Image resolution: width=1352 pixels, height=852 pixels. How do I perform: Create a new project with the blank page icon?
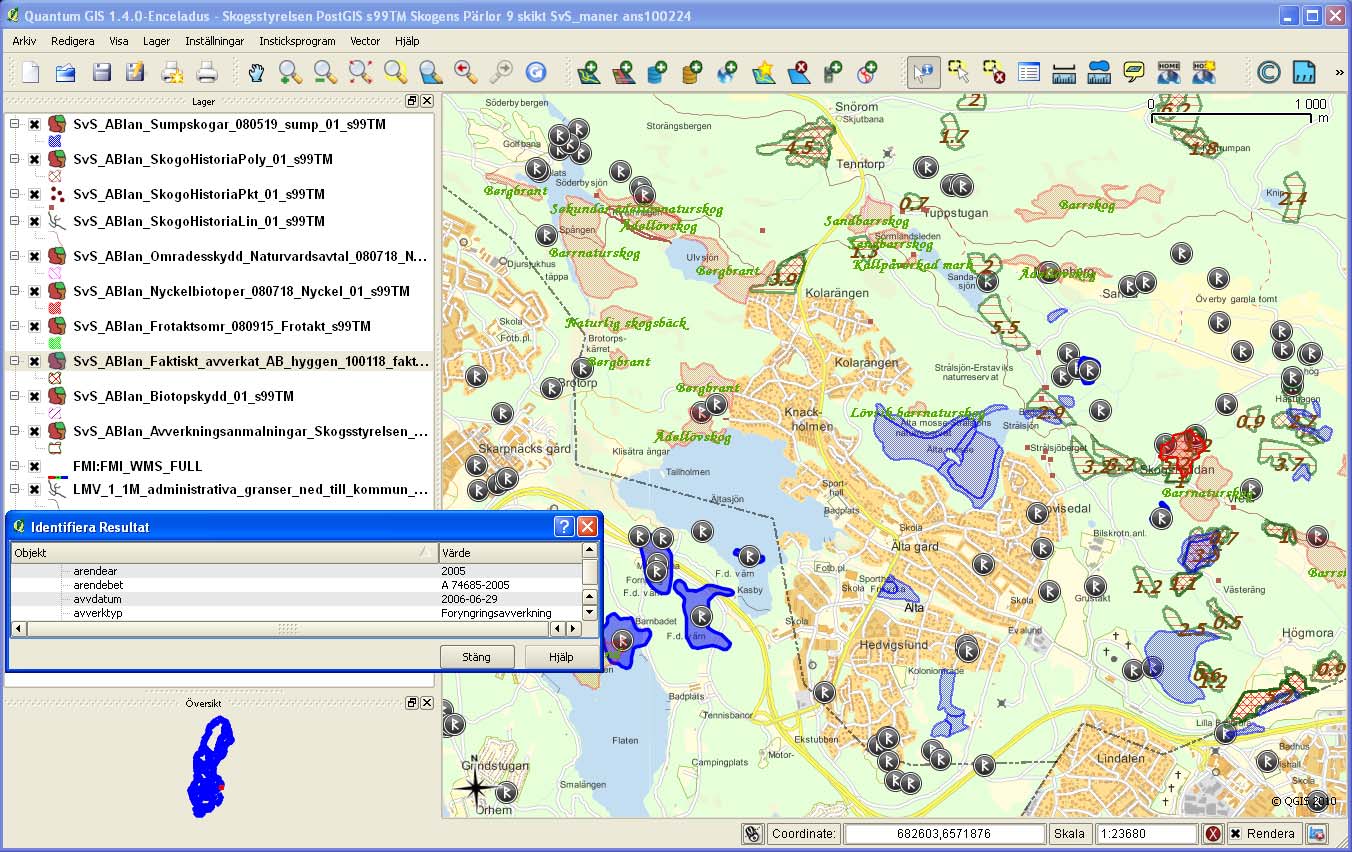(31, 72)
